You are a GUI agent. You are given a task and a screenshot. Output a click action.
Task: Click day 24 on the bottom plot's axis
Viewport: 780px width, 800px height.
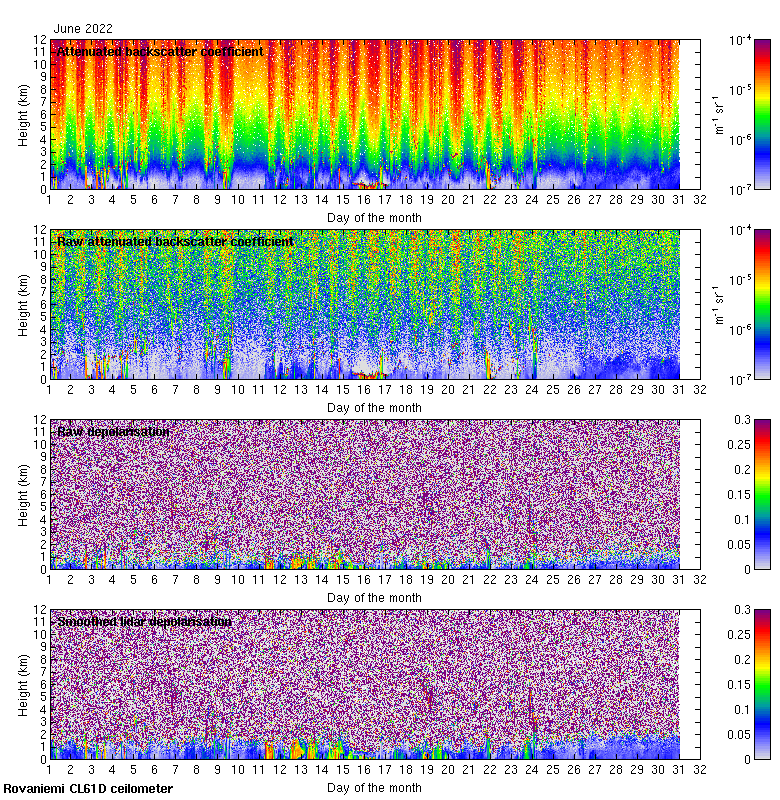click(532, 769)
